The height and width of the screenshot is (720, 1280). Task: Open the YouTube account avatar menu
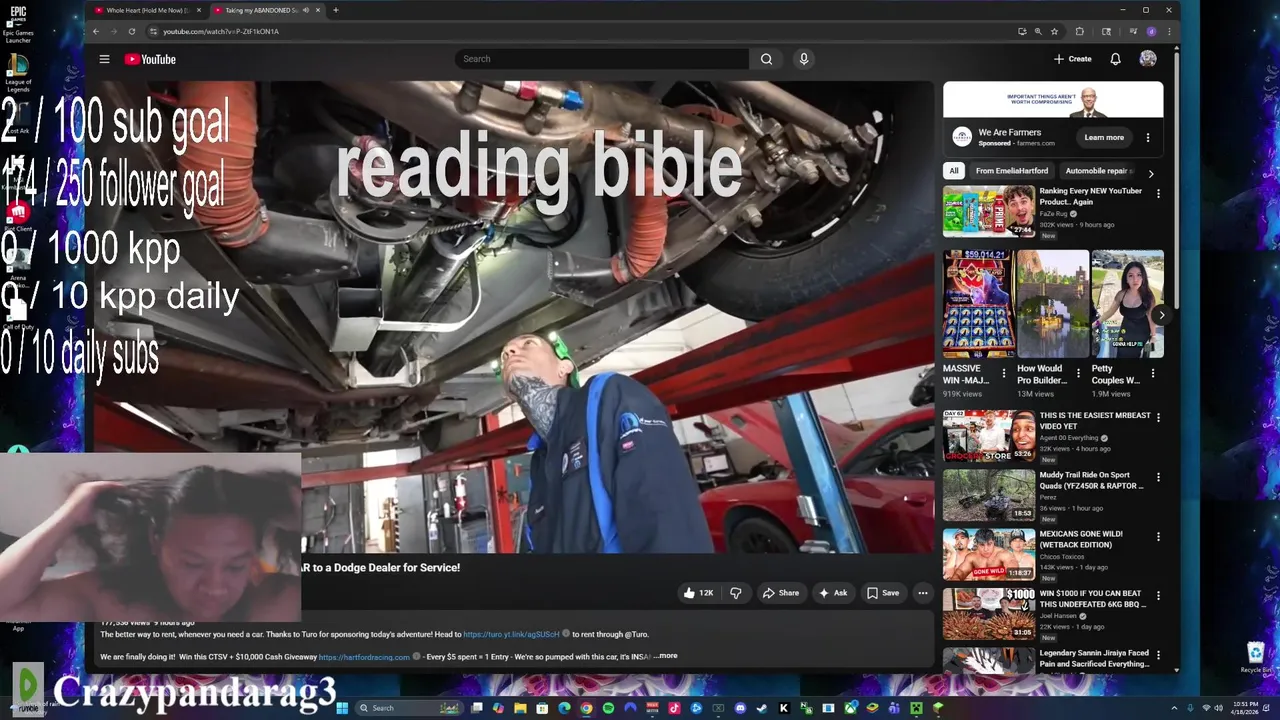[1148, 59]
